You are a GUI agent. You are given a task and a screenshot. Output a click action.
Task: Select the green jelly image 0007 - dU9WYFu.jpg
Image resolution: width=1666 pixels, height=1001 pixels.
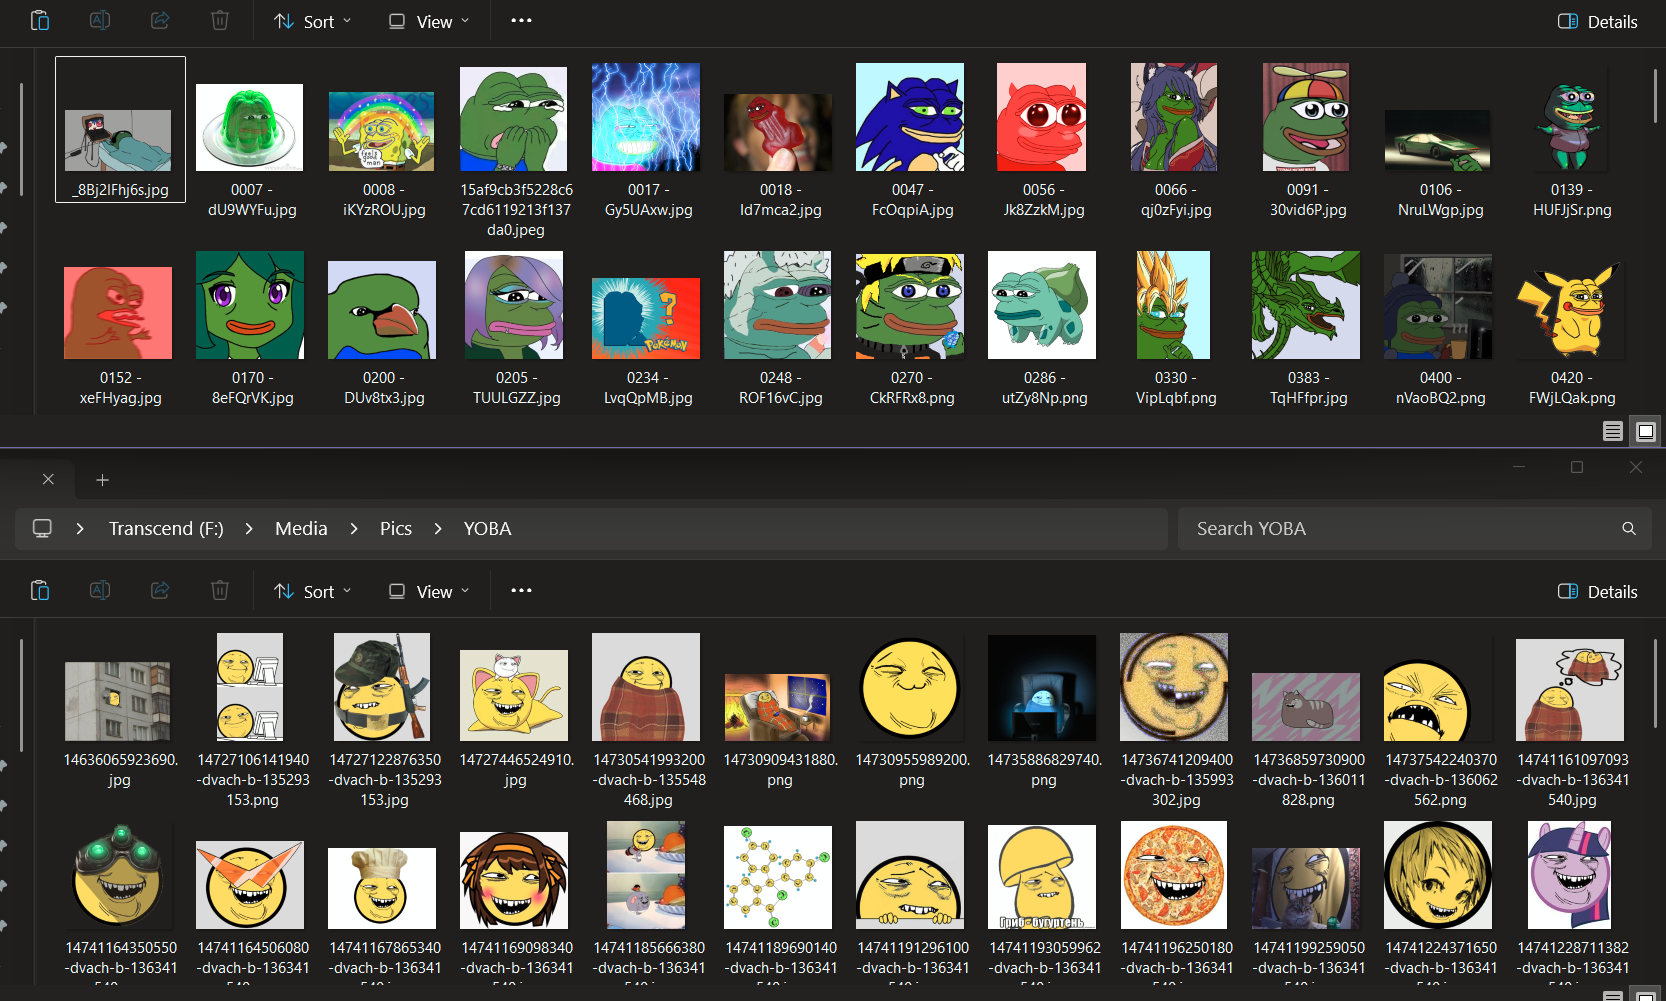(x=250, y=127)
